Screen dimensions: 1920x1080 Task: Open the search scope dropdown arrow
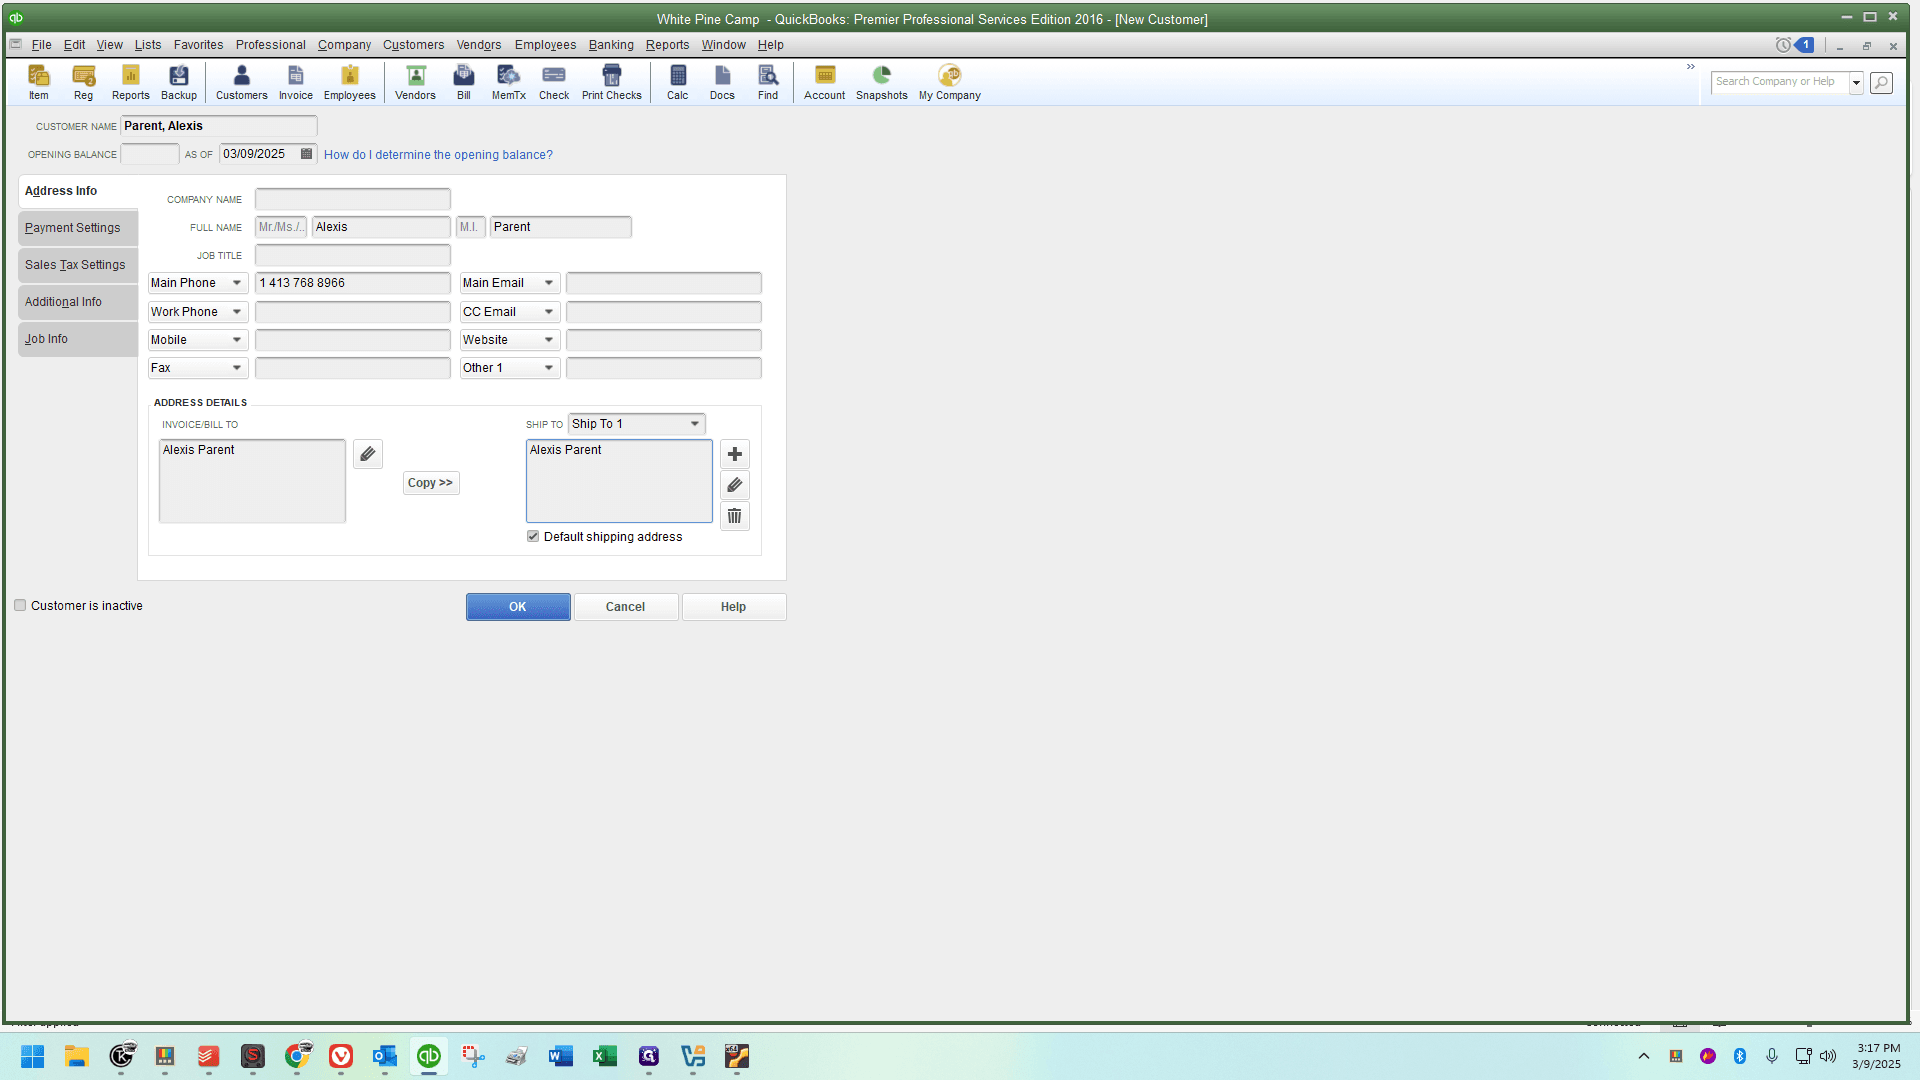(1856, 82)
